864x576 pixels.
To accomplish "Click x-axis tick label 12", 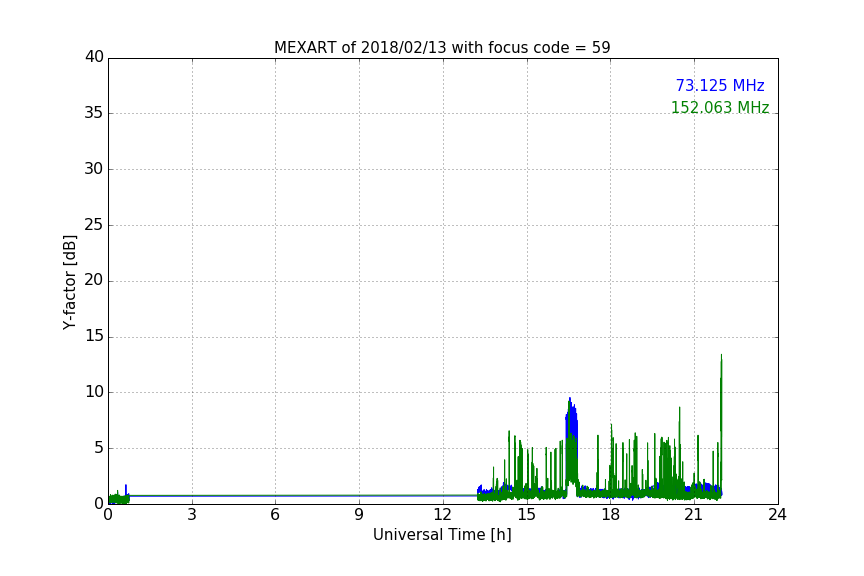I will (443, 515).
